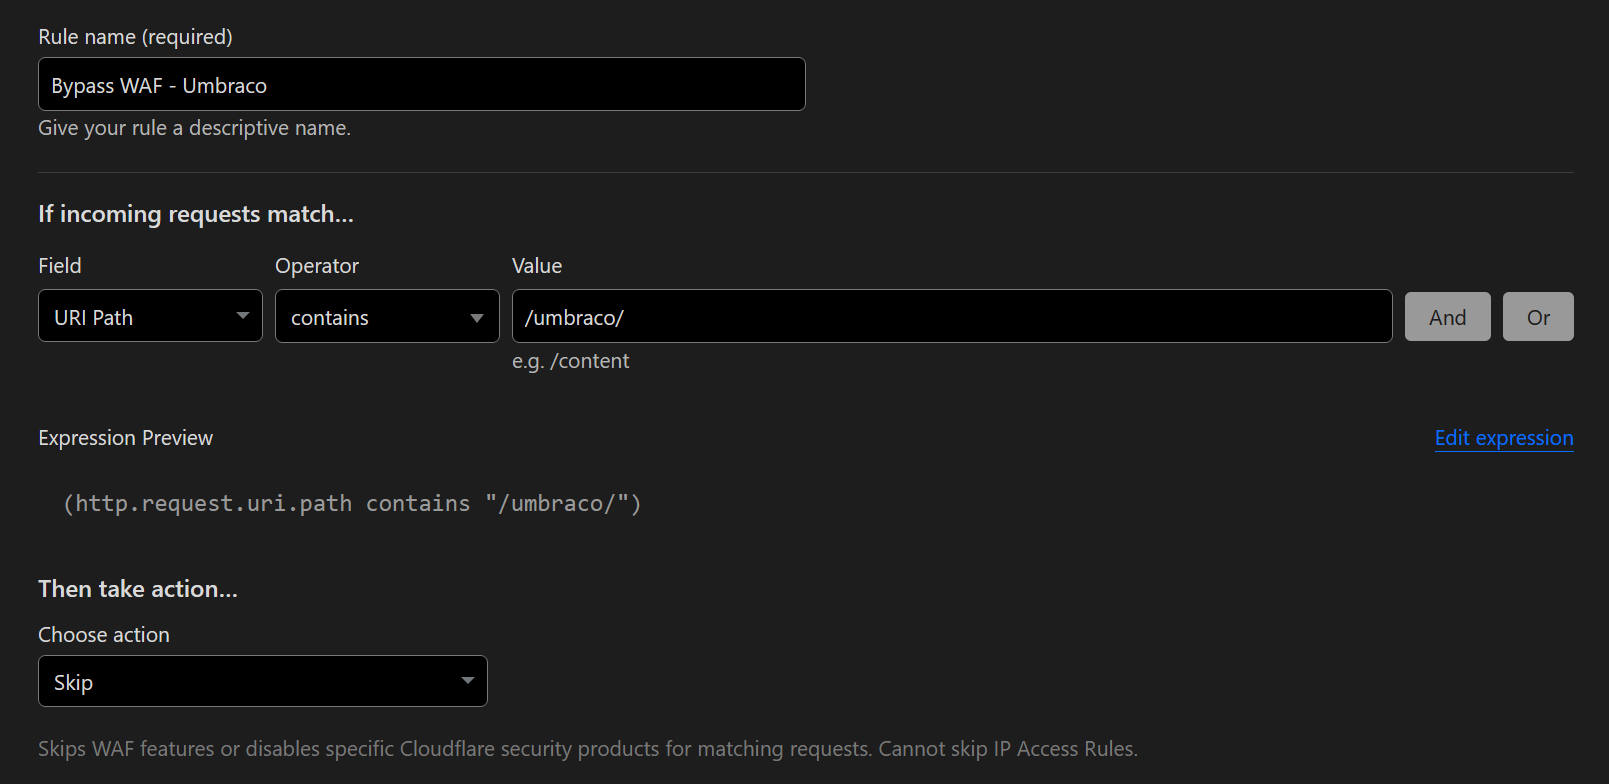Click the expression preview code text
Screen dimensions: 1609x784
coord(352,503)
